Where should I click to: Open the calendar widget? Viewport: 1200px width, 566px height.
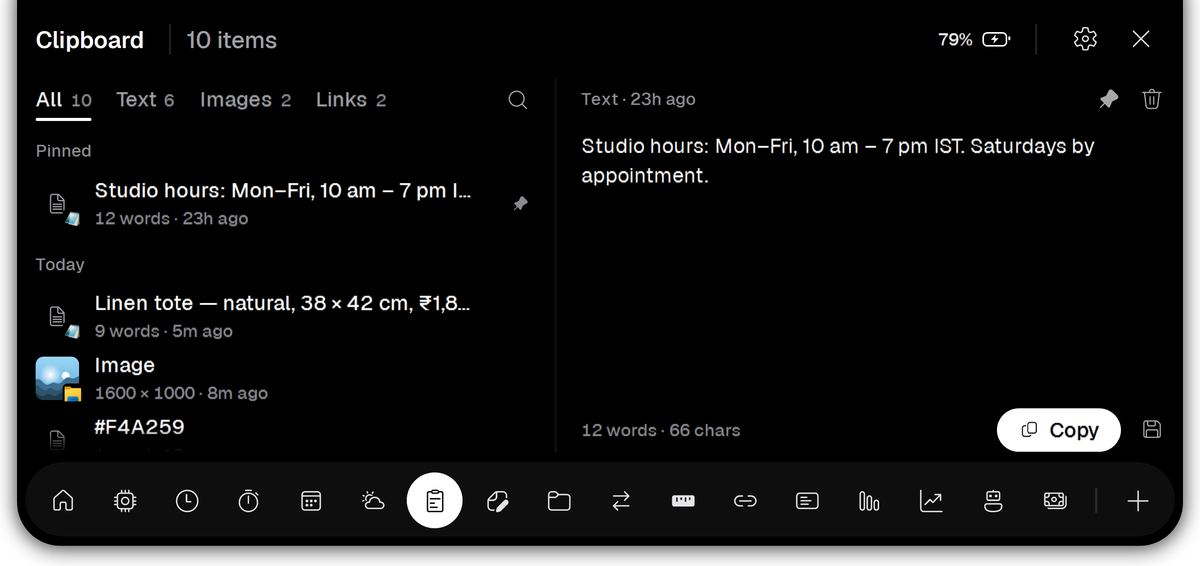point(311,501)
